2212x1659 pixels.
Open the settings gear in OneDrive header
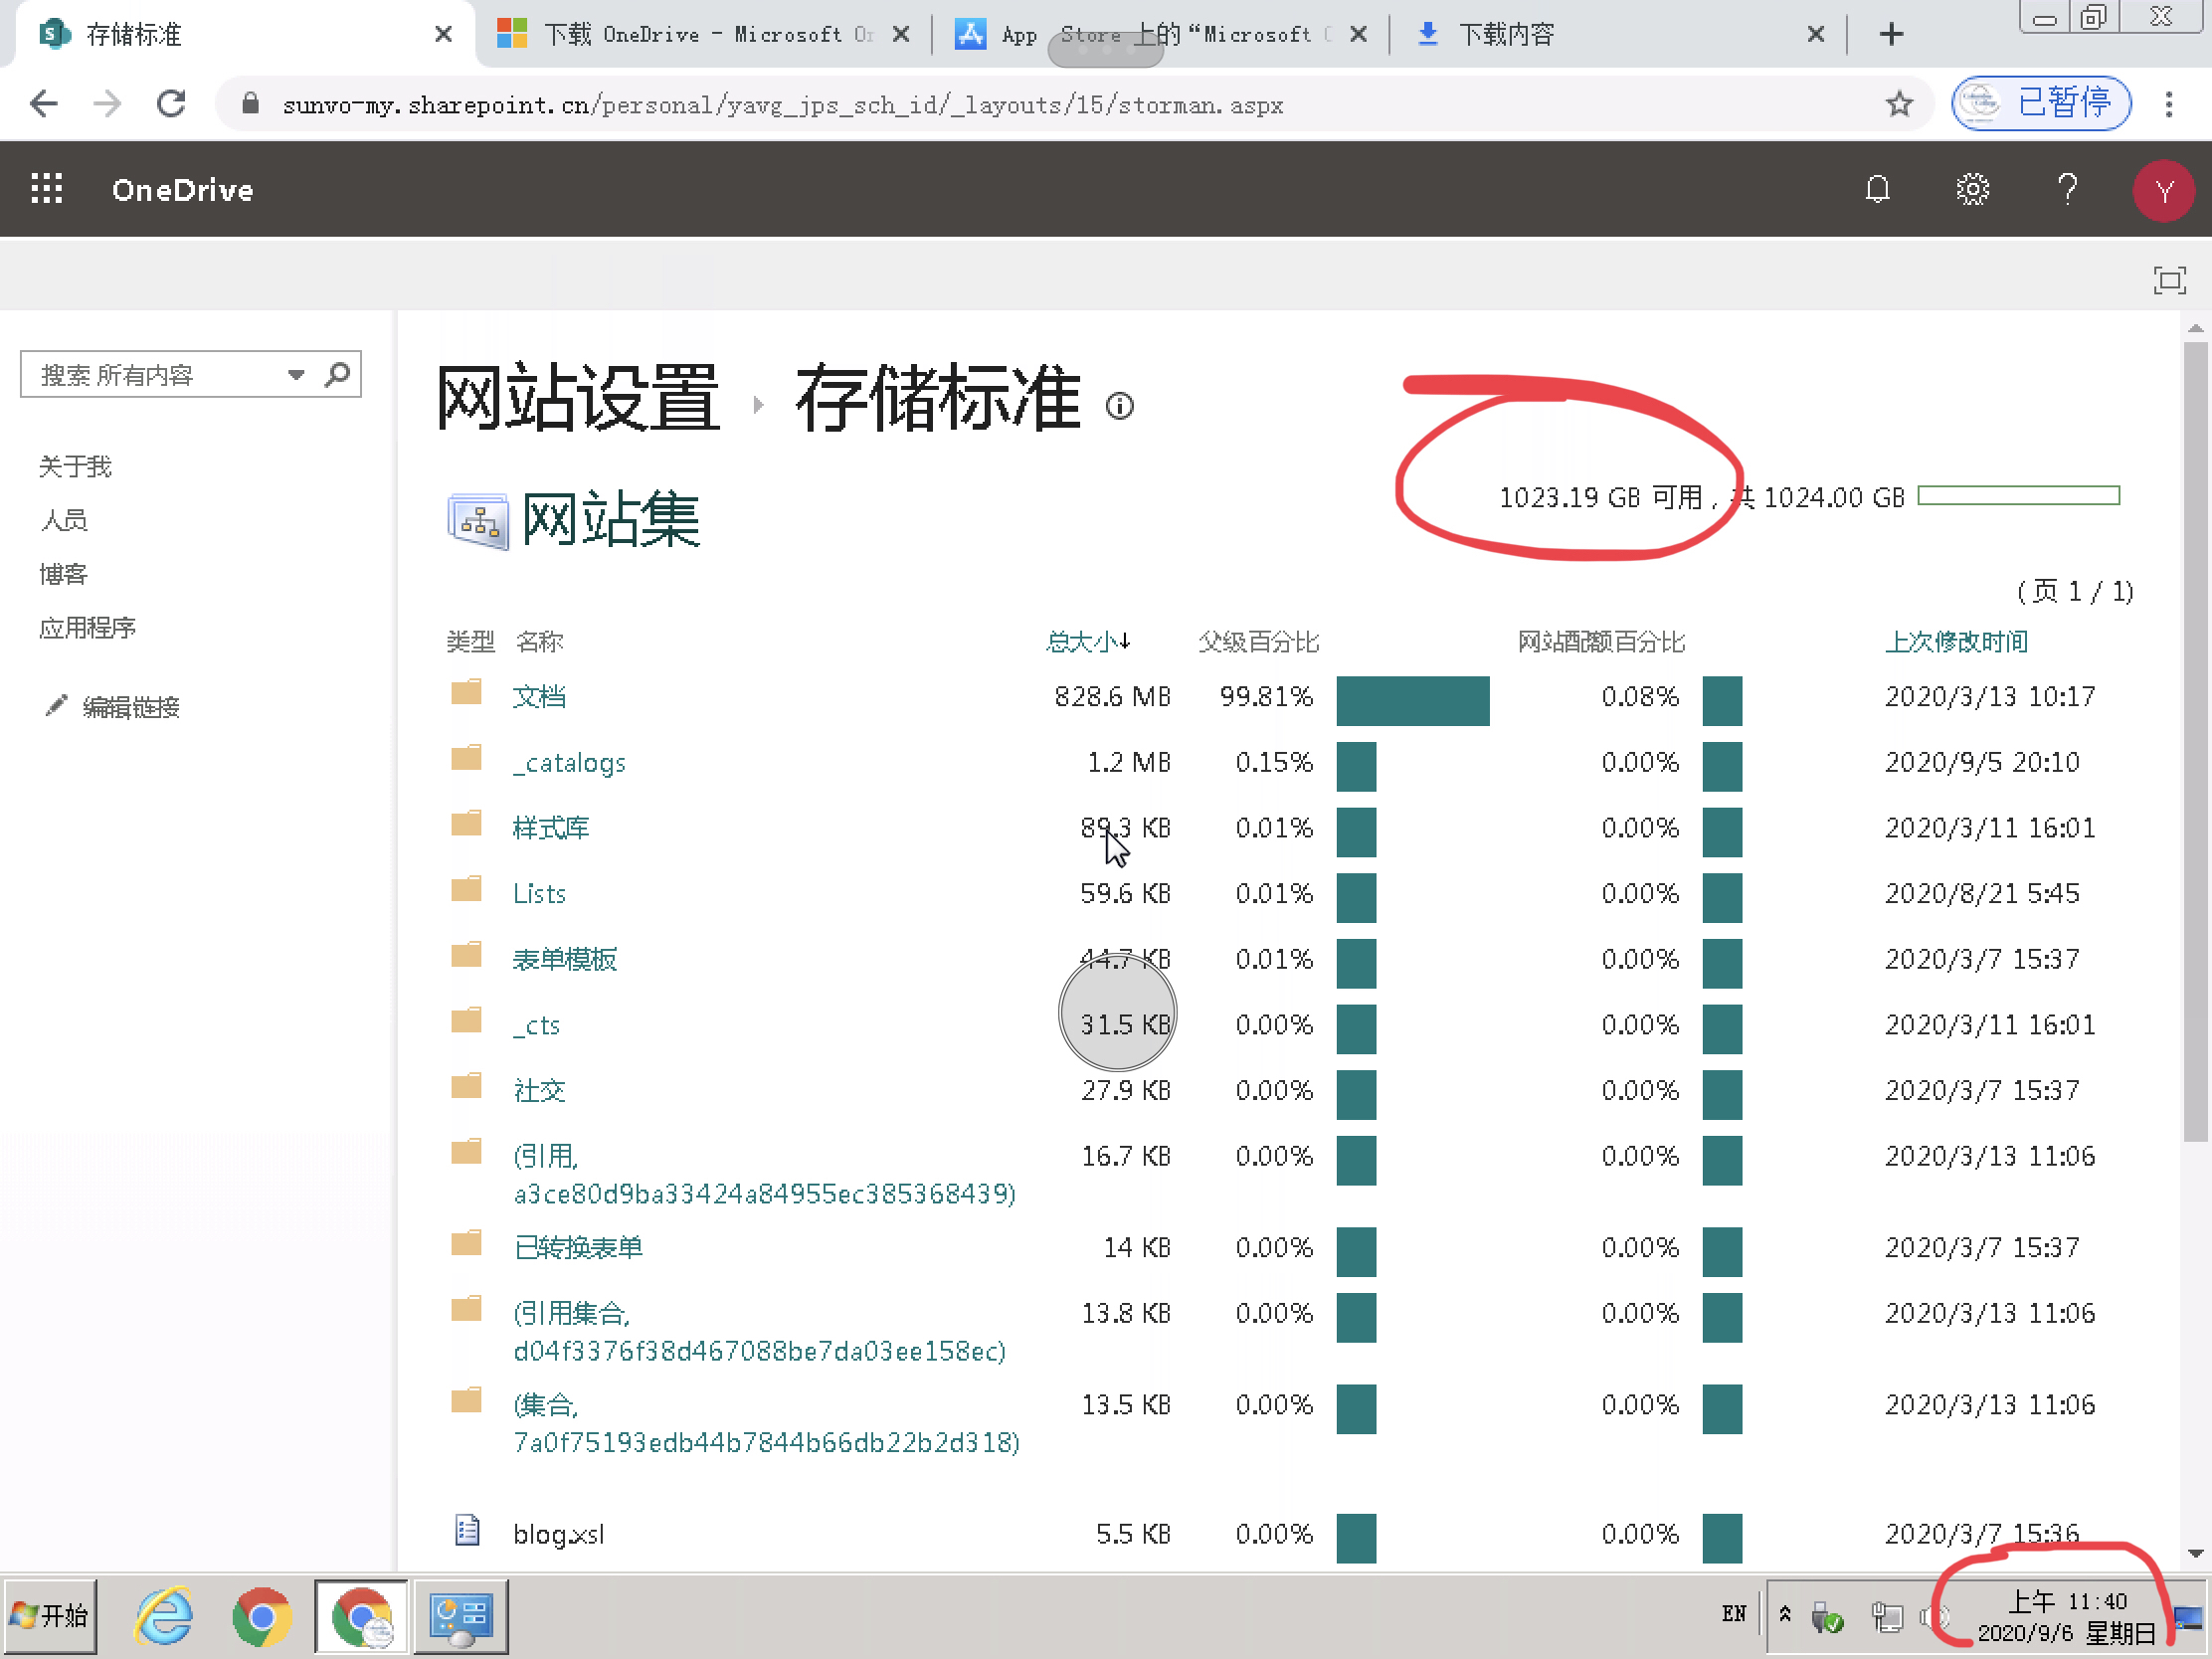(1972, 189)
